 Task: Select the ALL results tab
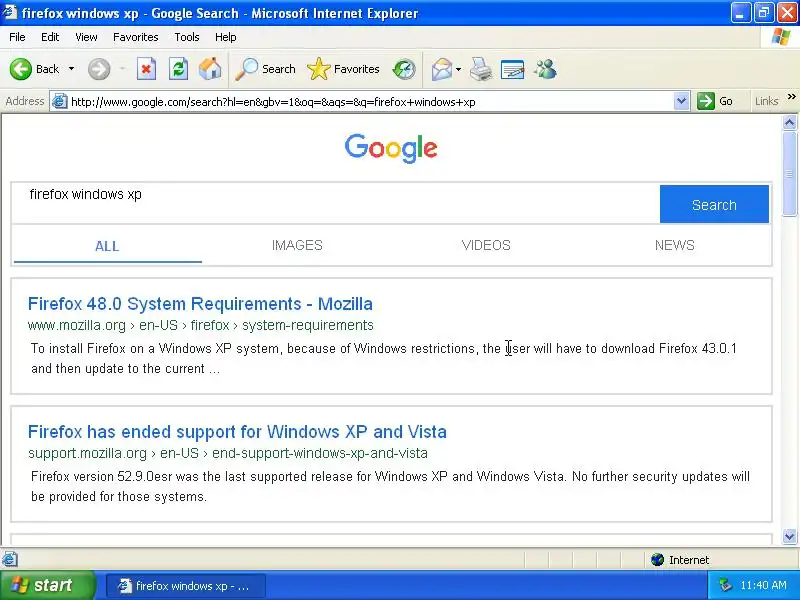107,246
